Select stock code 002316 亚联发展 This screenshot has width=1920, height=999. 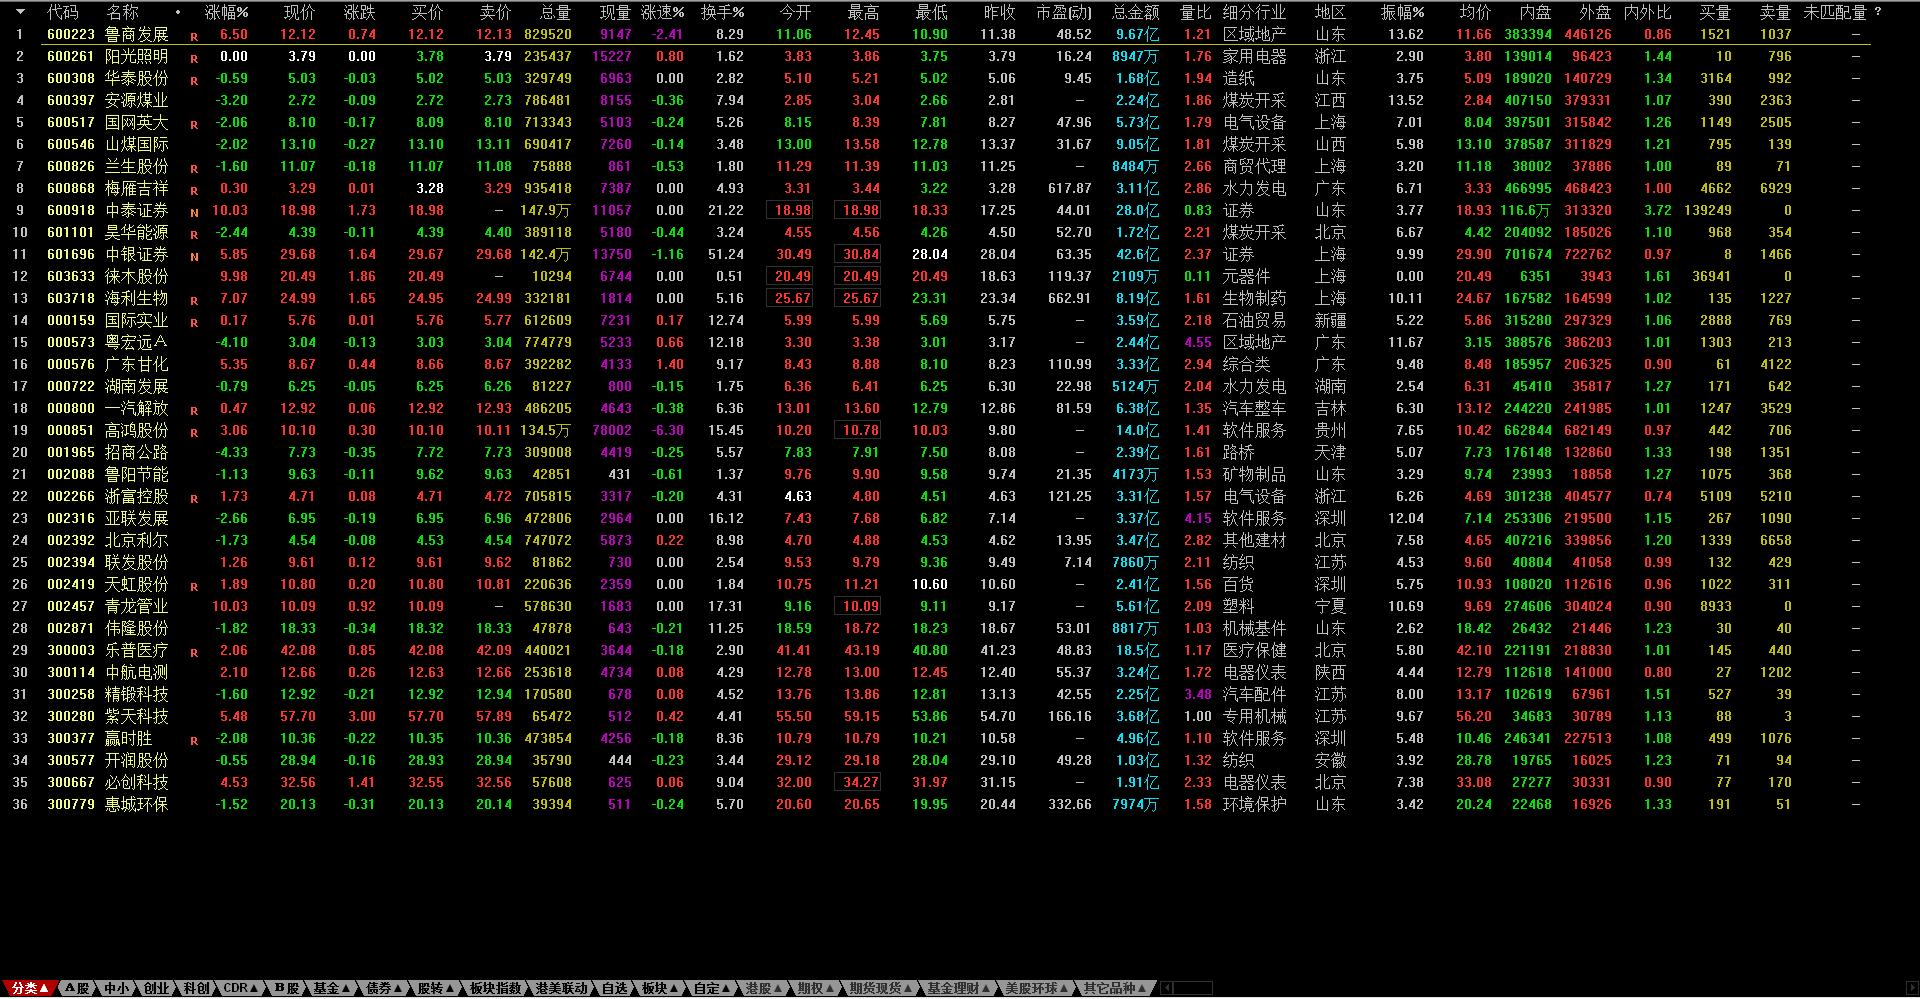click(x=71, y=518)
